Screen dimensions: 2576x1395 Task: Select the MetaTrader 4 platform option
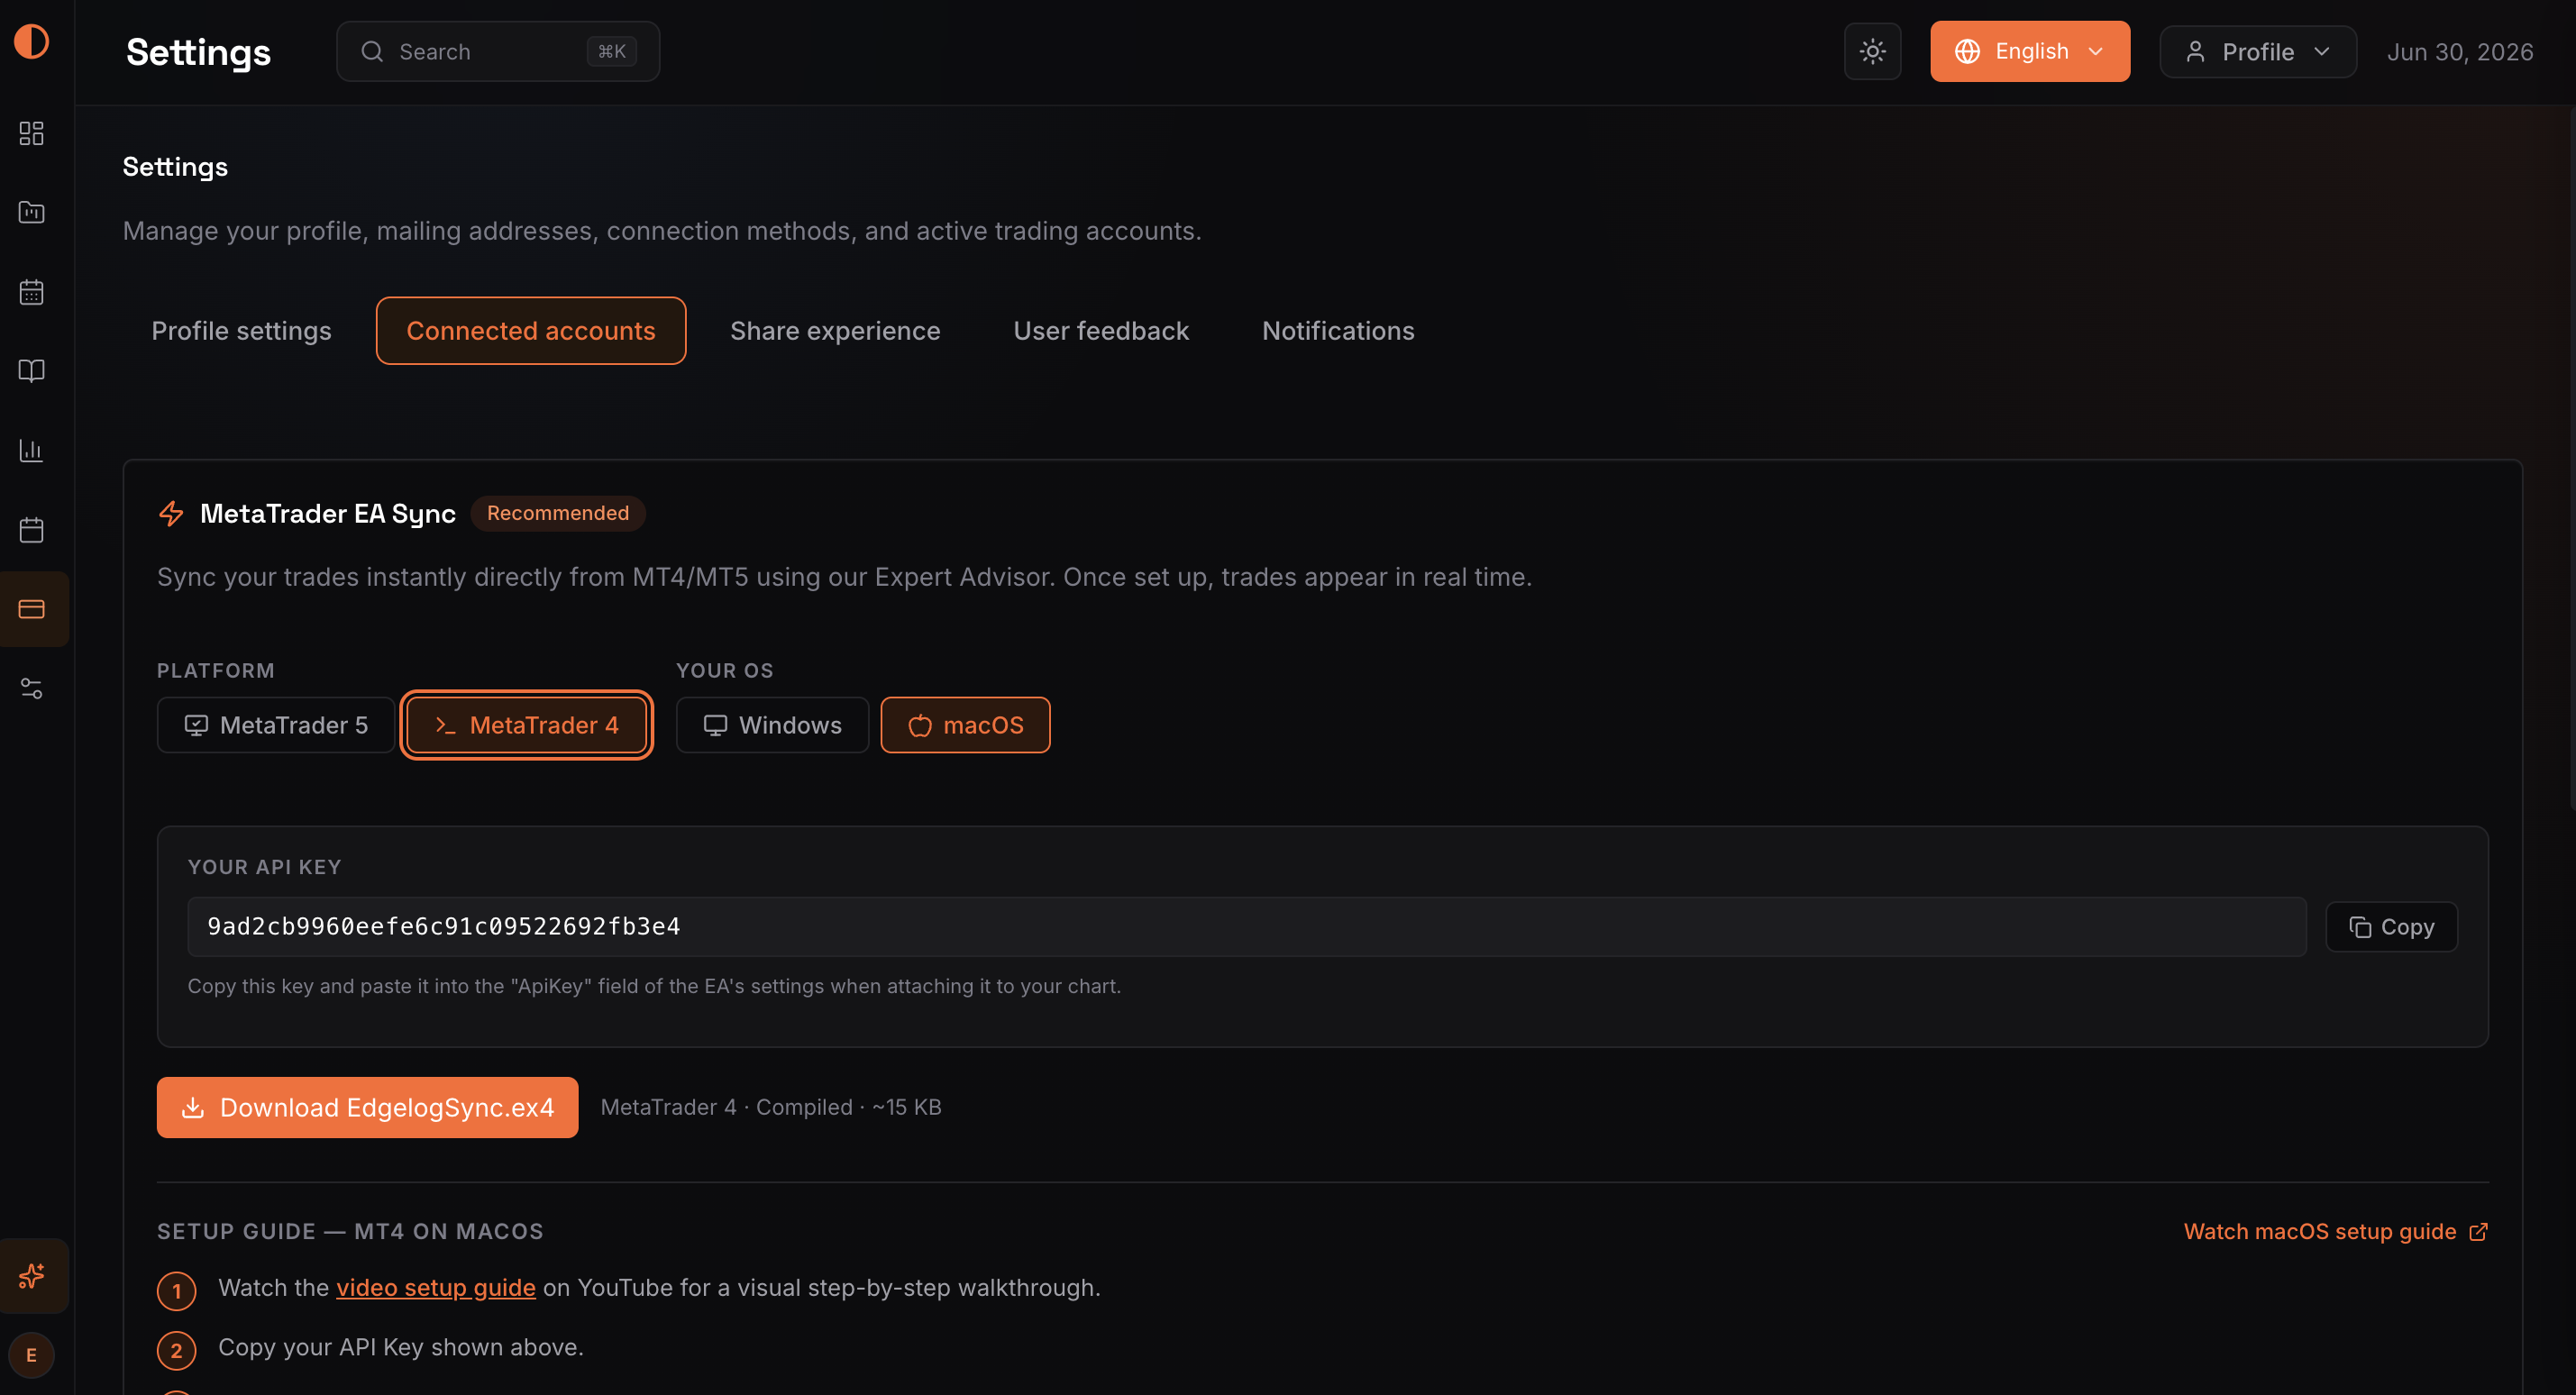[x=527, y=725]
